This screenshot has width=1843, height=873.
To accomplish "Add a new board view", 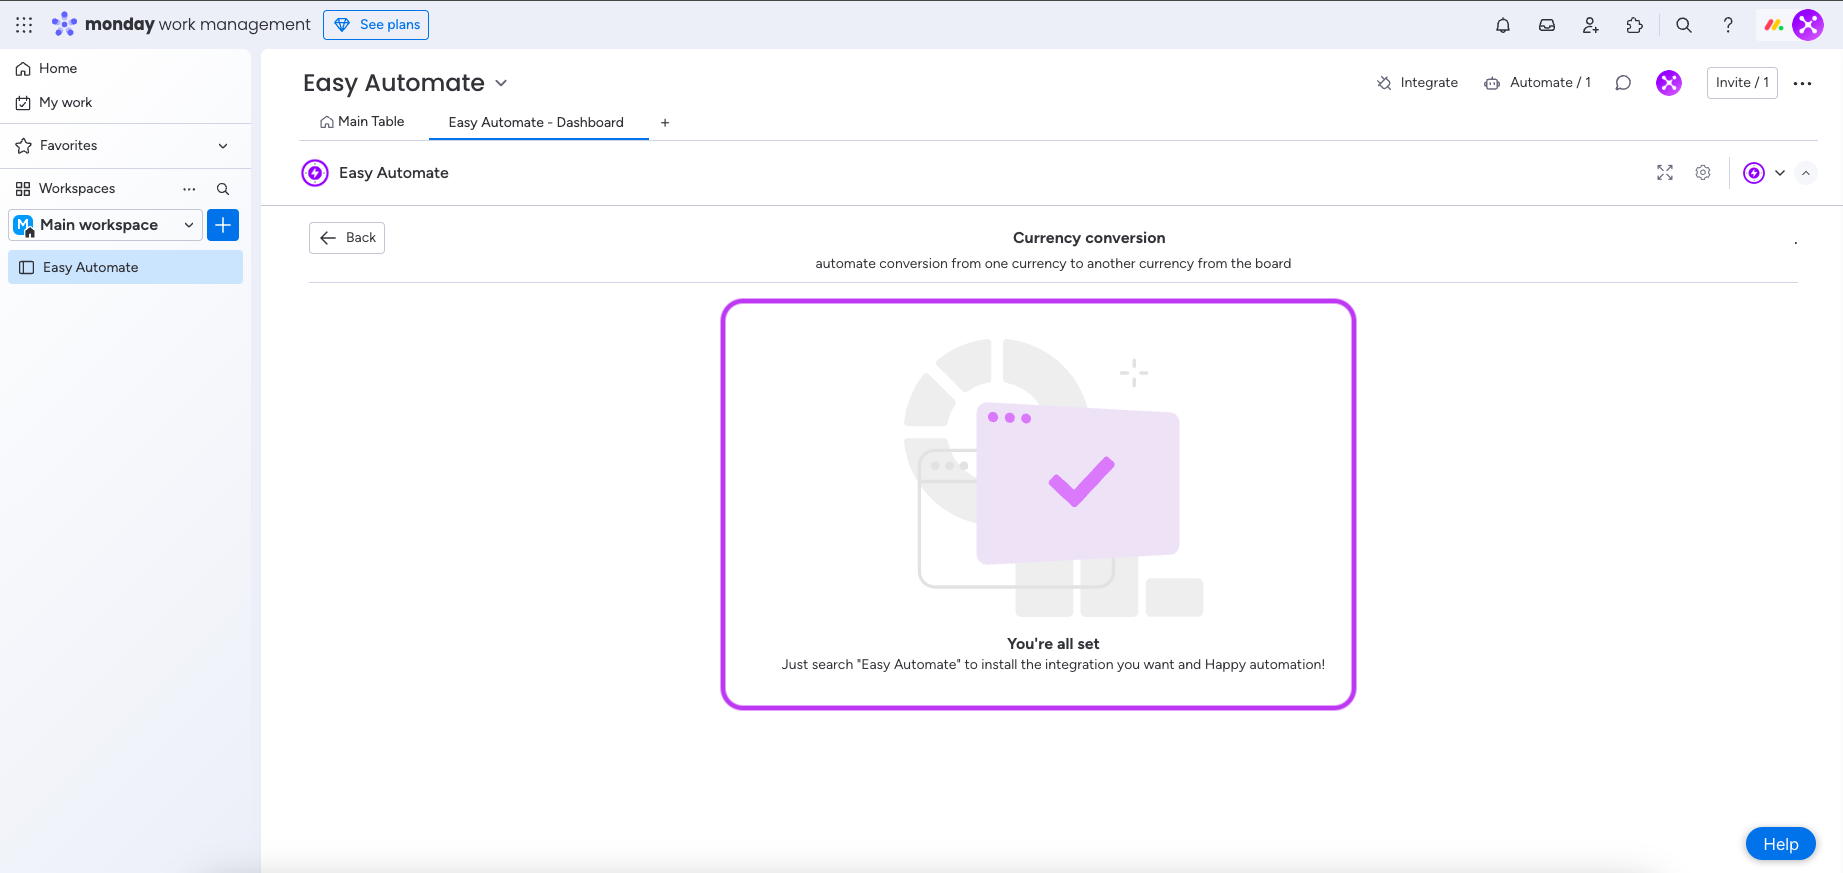I will [665, 123].
